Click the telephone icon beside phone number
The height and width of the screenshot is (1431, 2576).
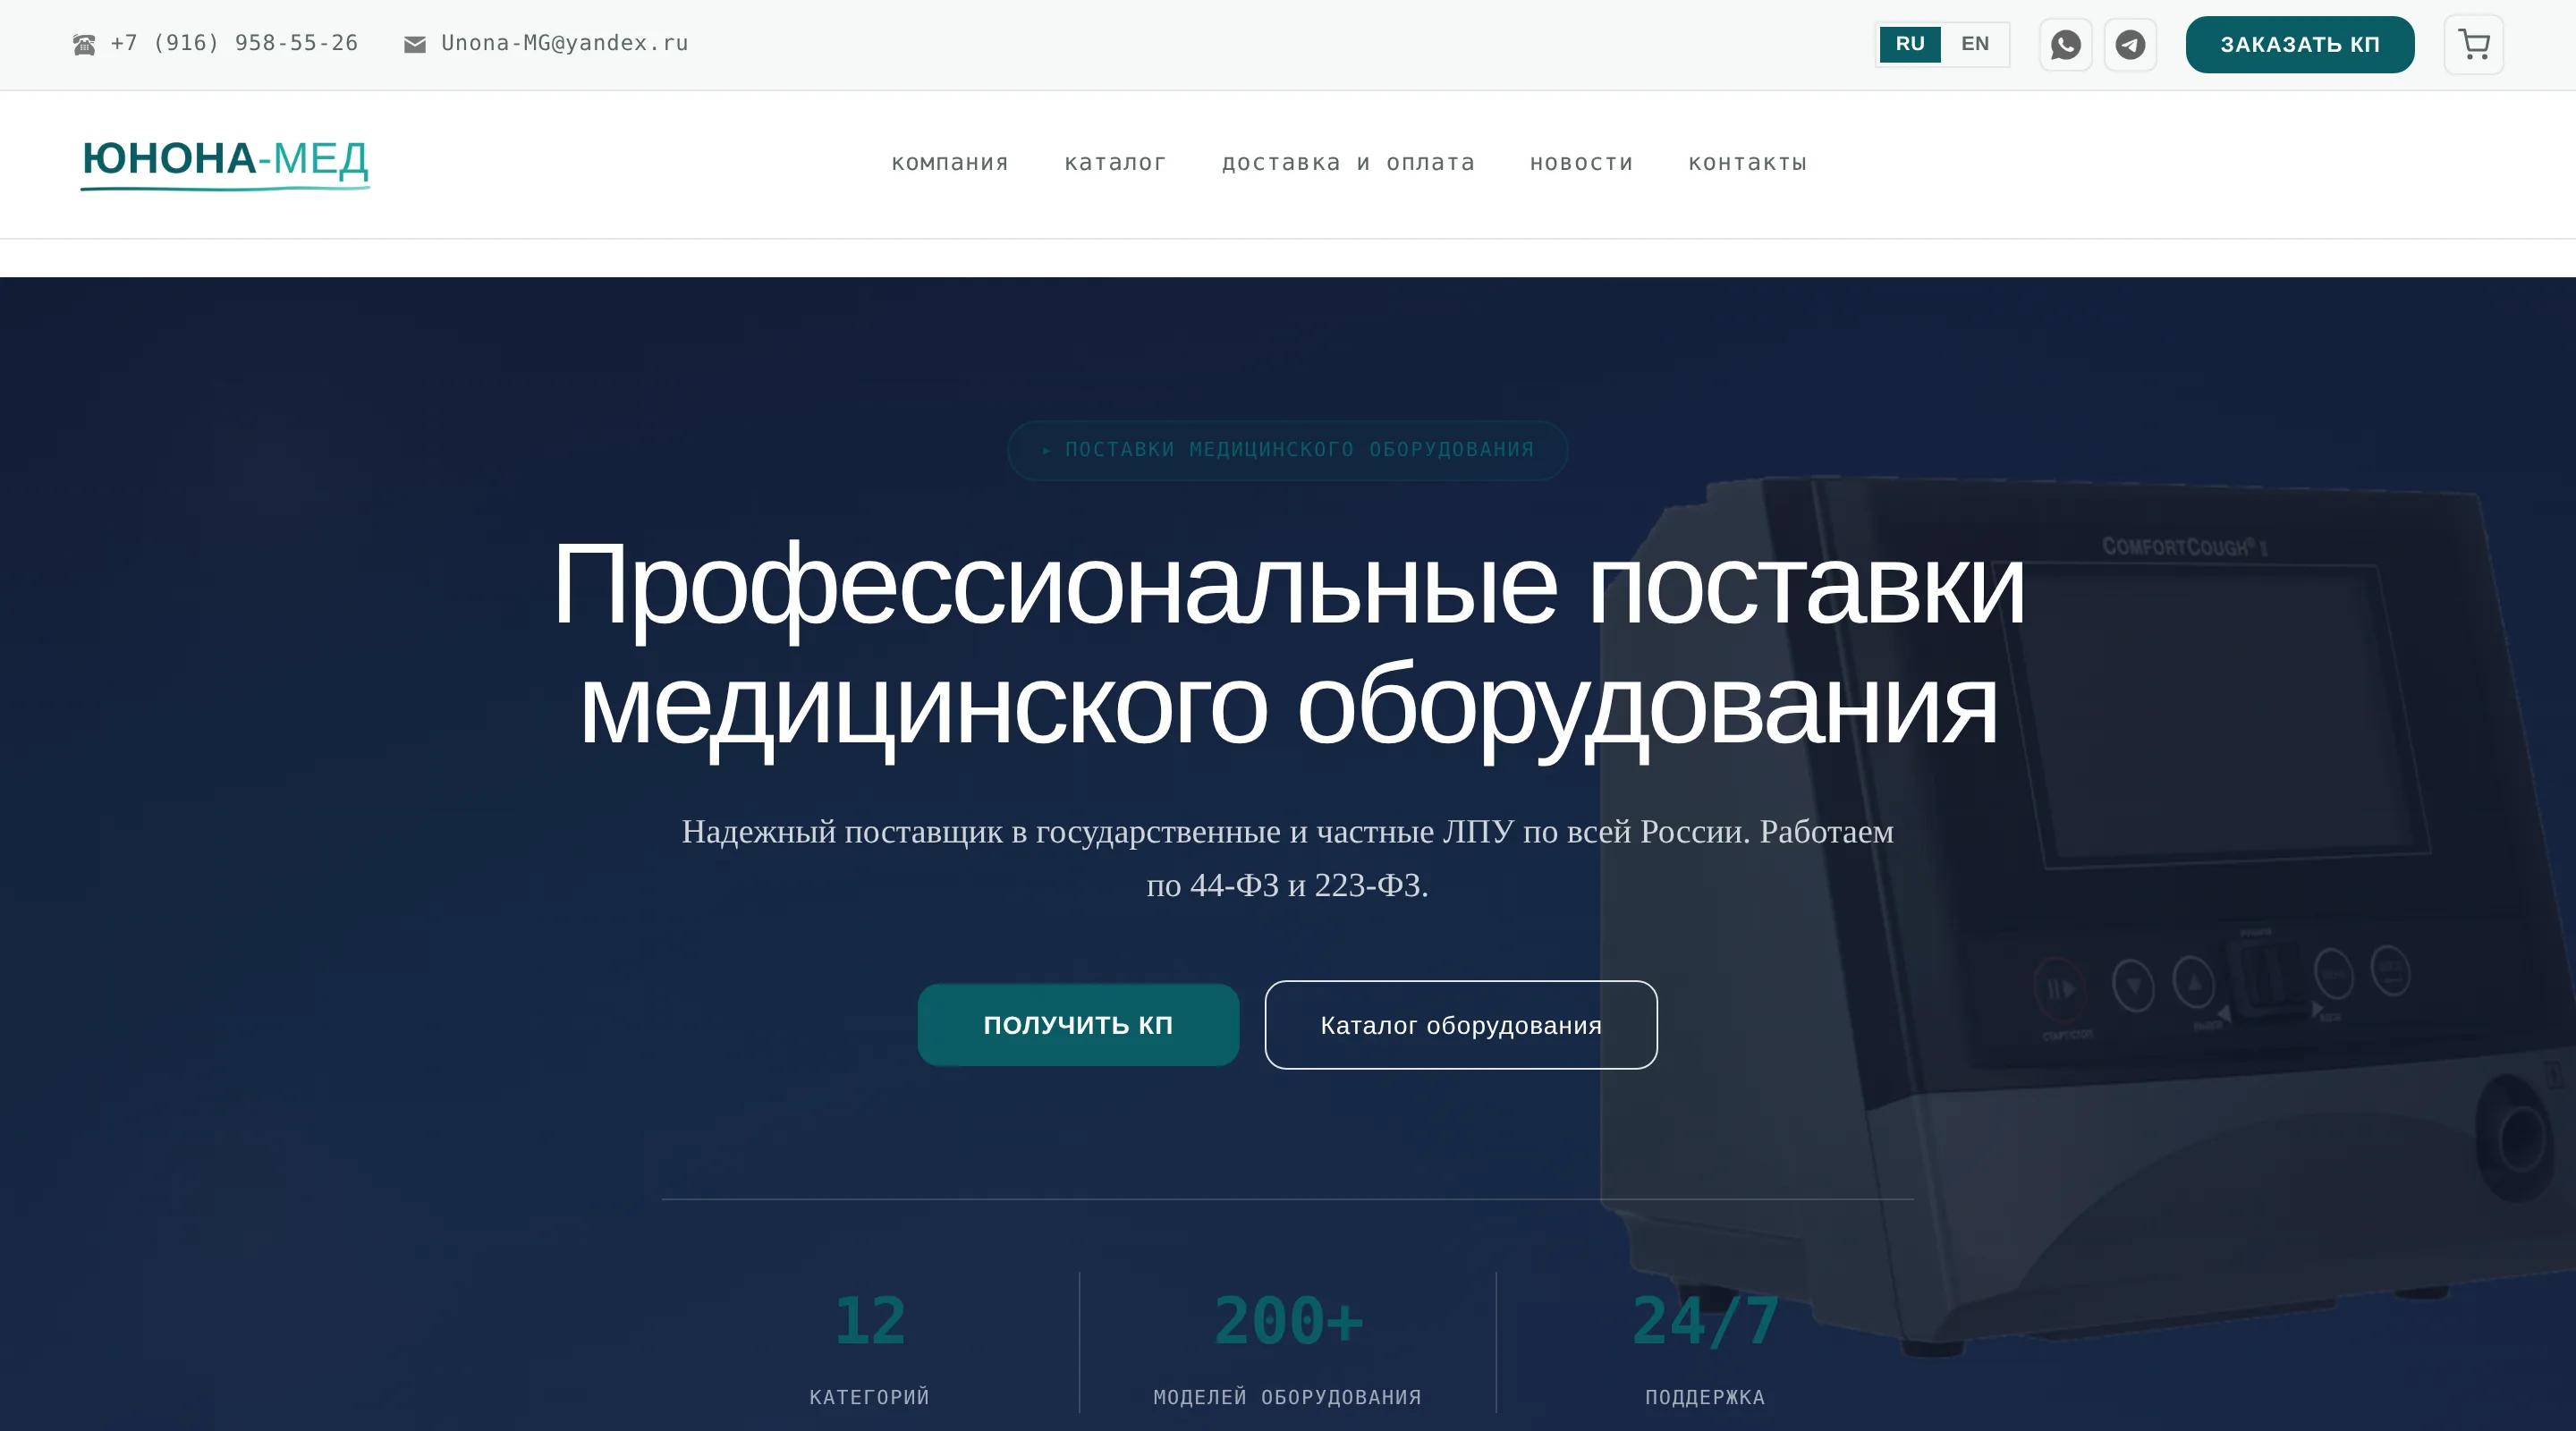[84, 44]
